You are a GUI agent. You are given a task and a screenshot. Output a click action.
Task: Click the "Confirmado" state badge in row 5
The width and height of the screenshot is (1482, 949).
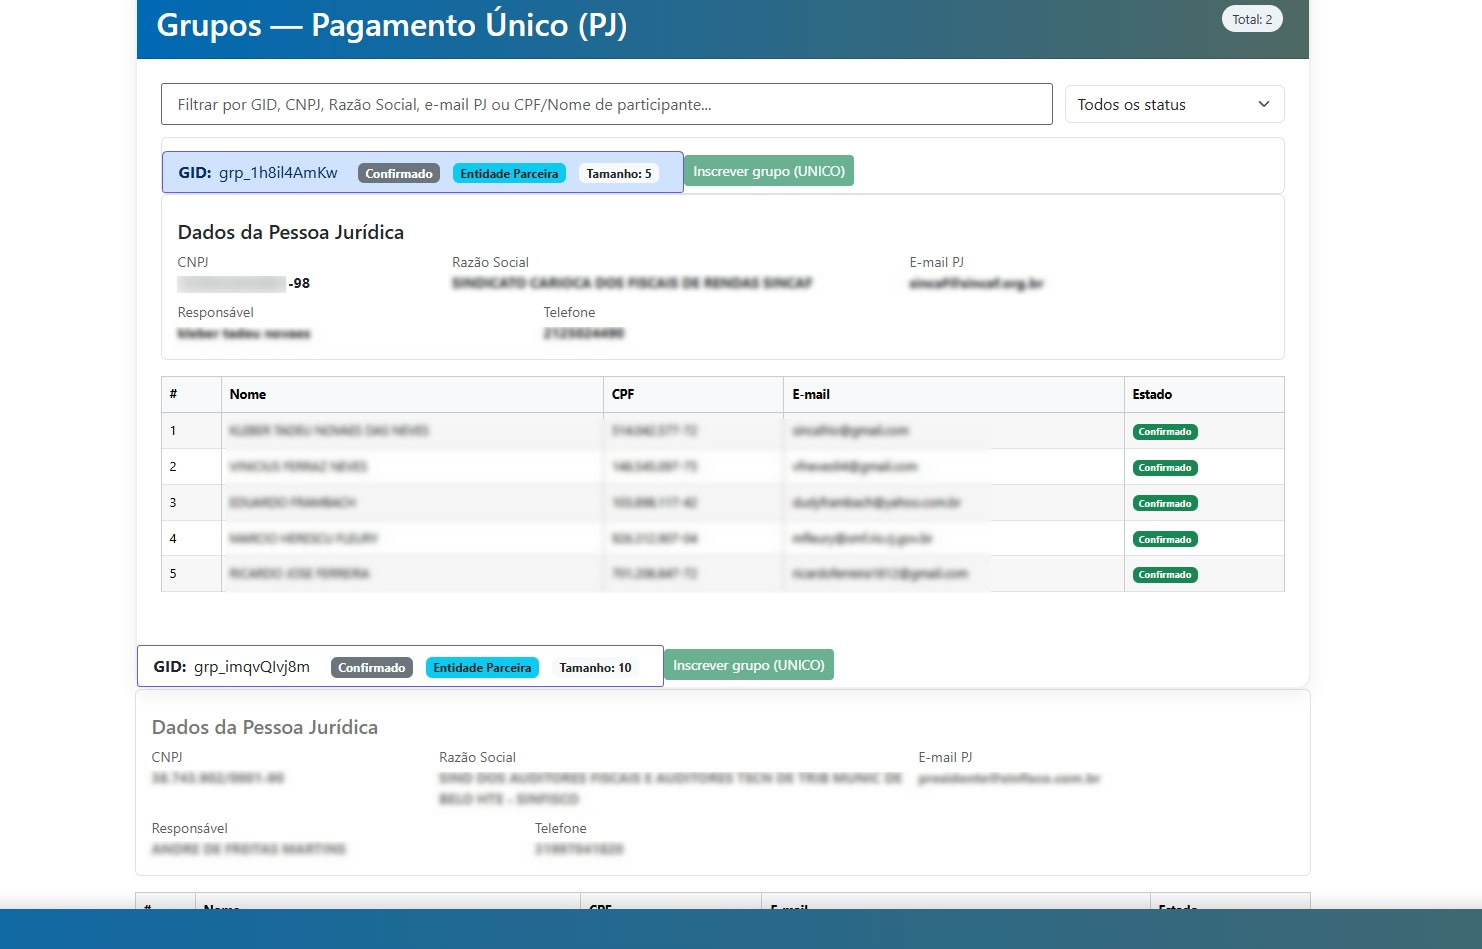(x=1164, y=574)
